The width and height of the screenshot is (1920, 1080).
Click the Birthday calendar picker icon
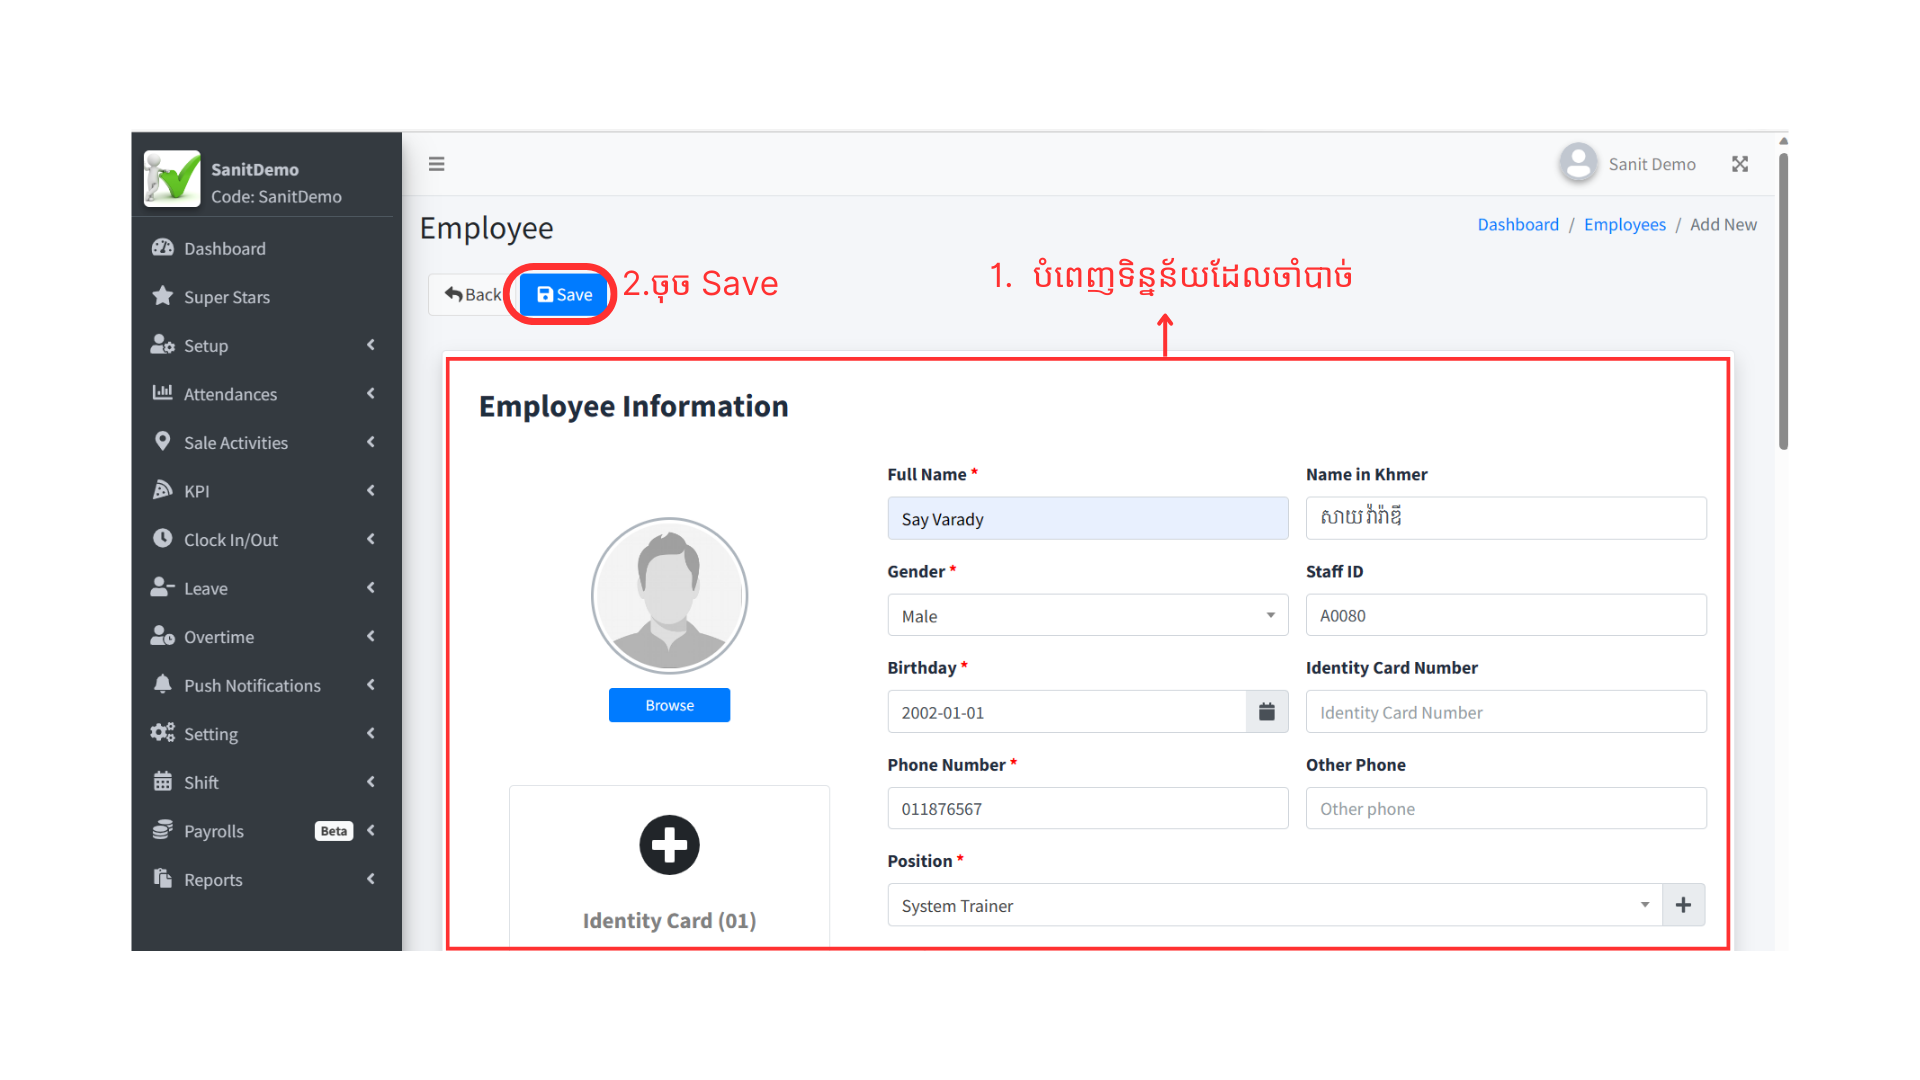(x=1267, y=712)
